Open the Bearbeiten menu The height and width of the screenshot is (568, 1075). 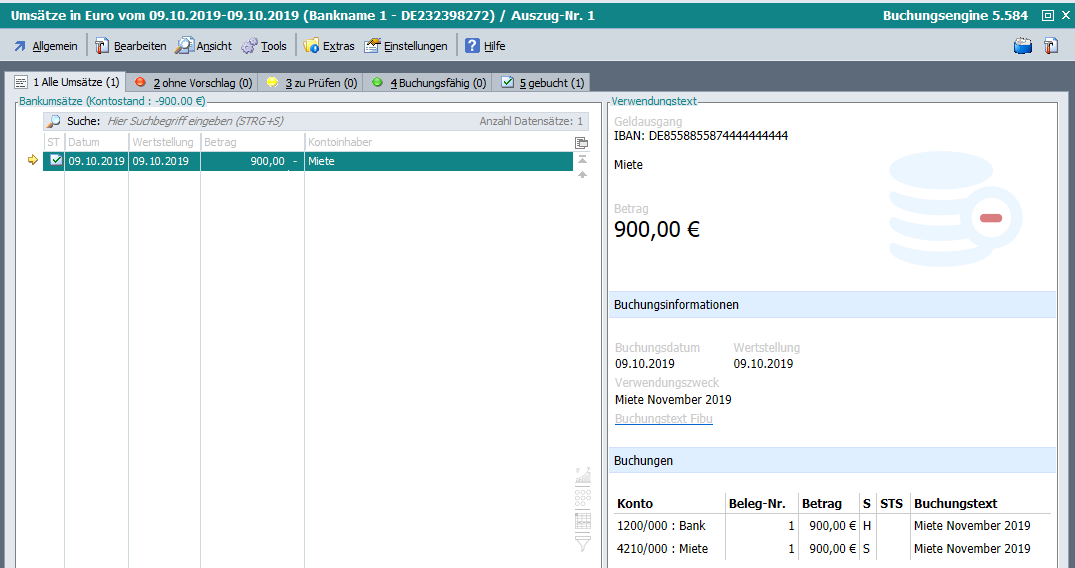click(x=130, y=46)
